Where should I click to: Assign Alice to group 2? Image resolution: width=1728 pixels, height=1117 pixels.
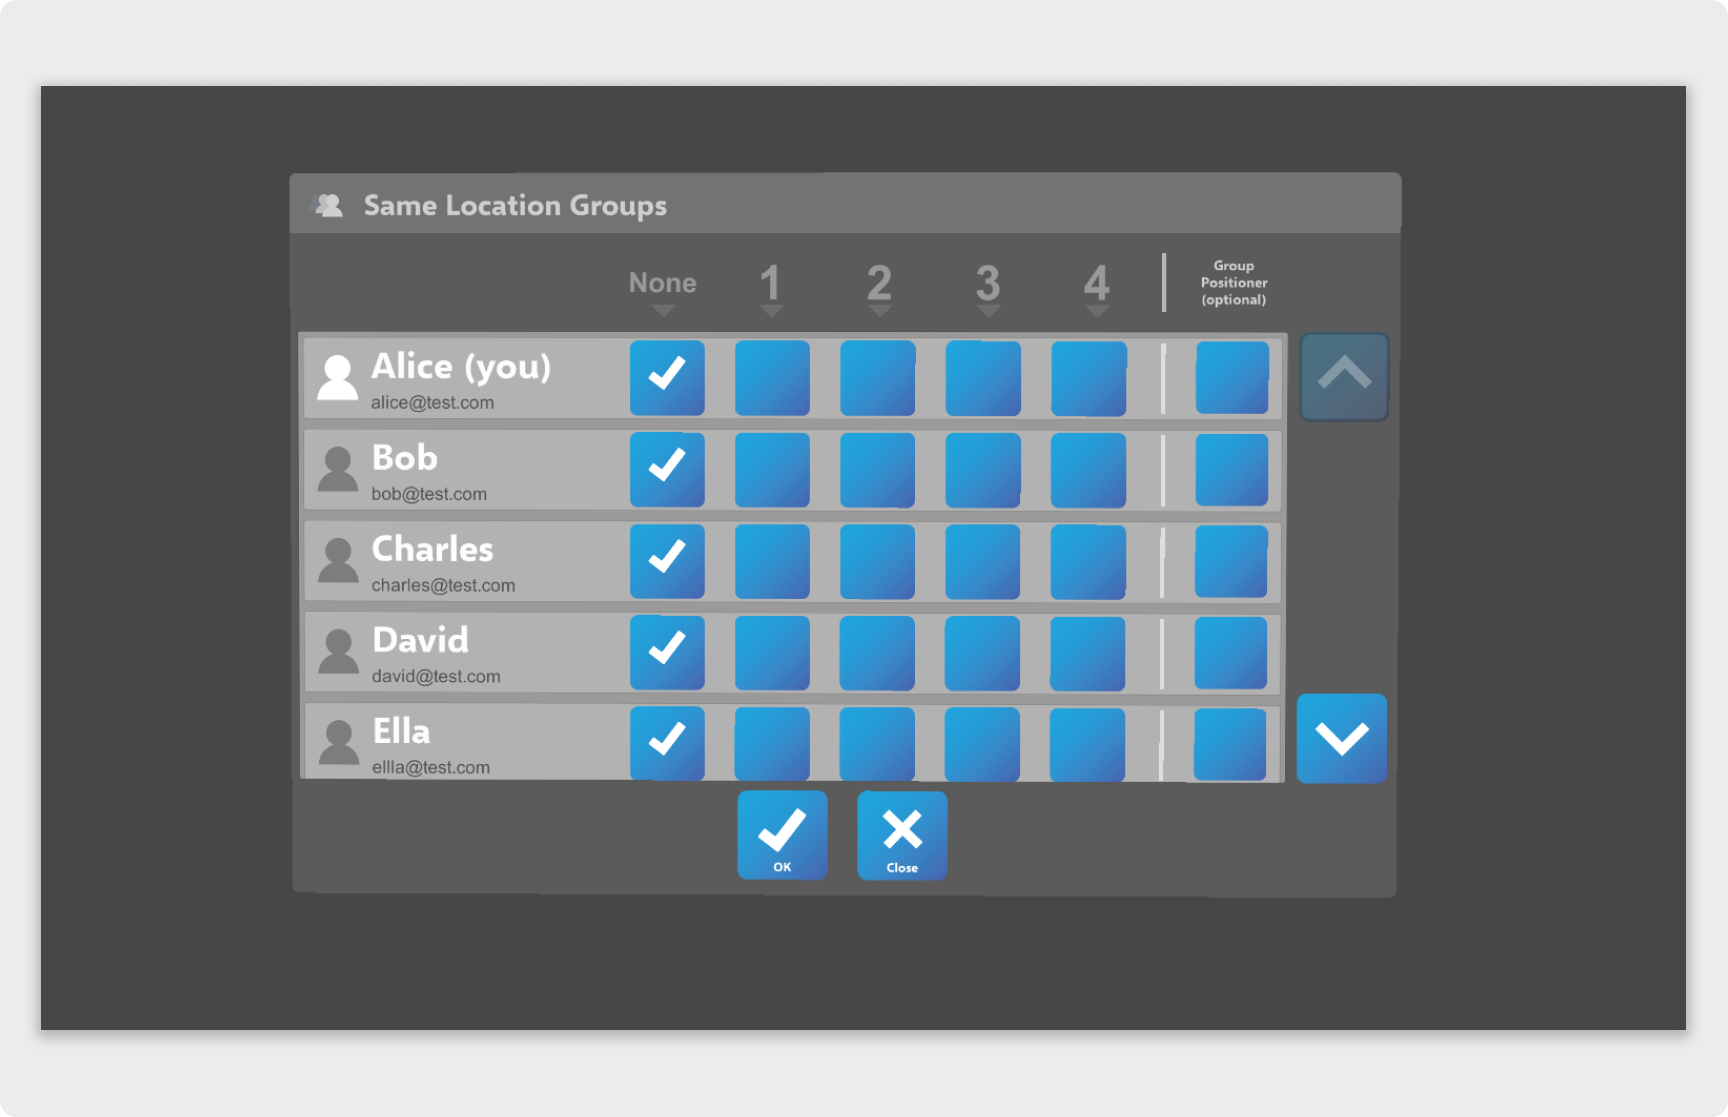click(x=877, y=378)
